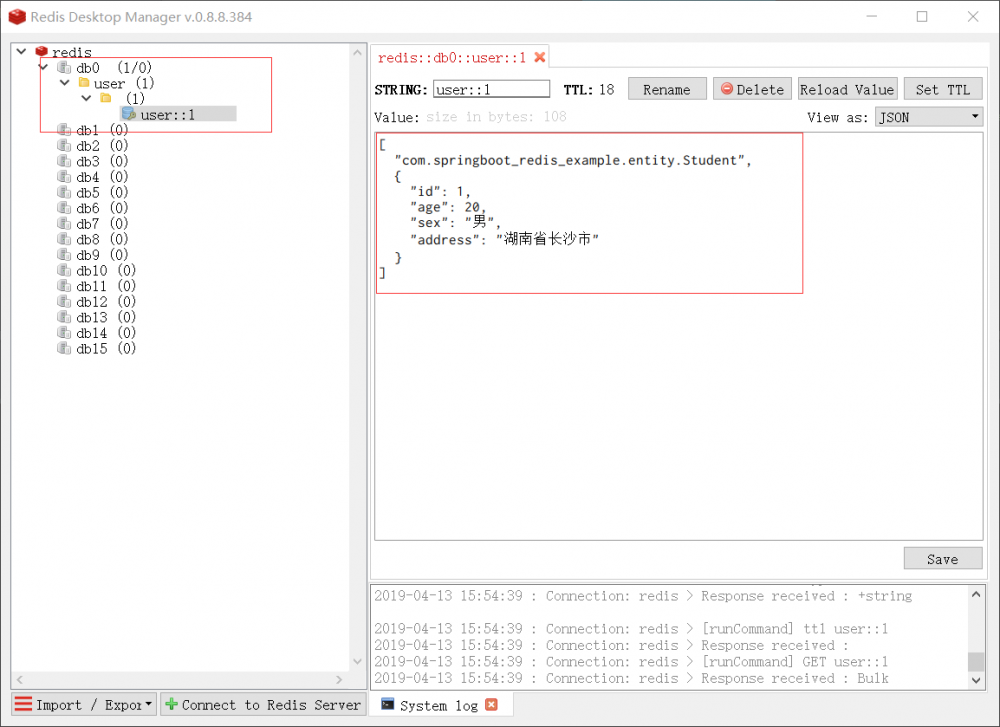Image resolution: width=1000 pixels, height=727 pixels.
Task: Click the db1 database icon
Action: pos(63,129)
